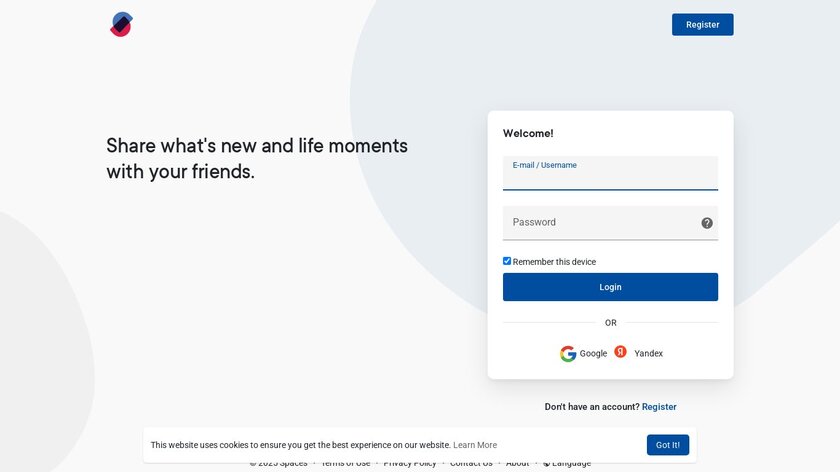Open the Terms of Use footer link
Image resolution: width=840 pixels, height=472 pixels.
point(345,464)
